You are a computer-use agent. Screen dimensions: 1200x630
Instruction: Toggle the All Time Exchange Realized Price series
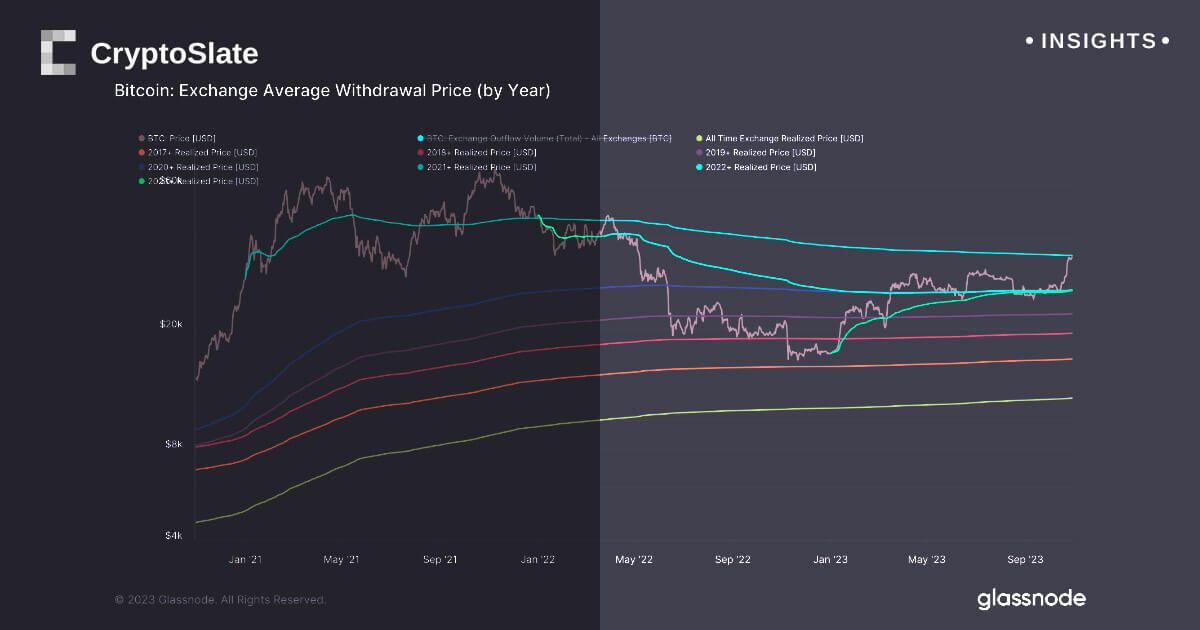point(783,138)
